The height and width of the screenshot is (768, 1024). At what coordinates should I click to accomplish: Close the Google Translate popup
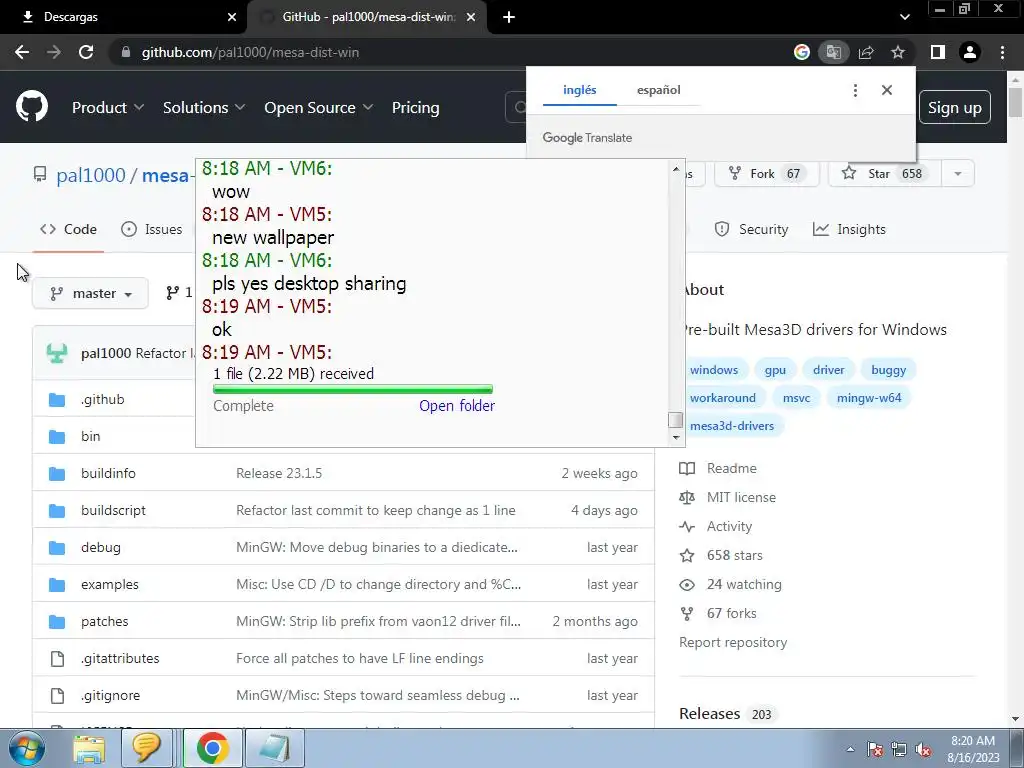click(x=886, y=90)
